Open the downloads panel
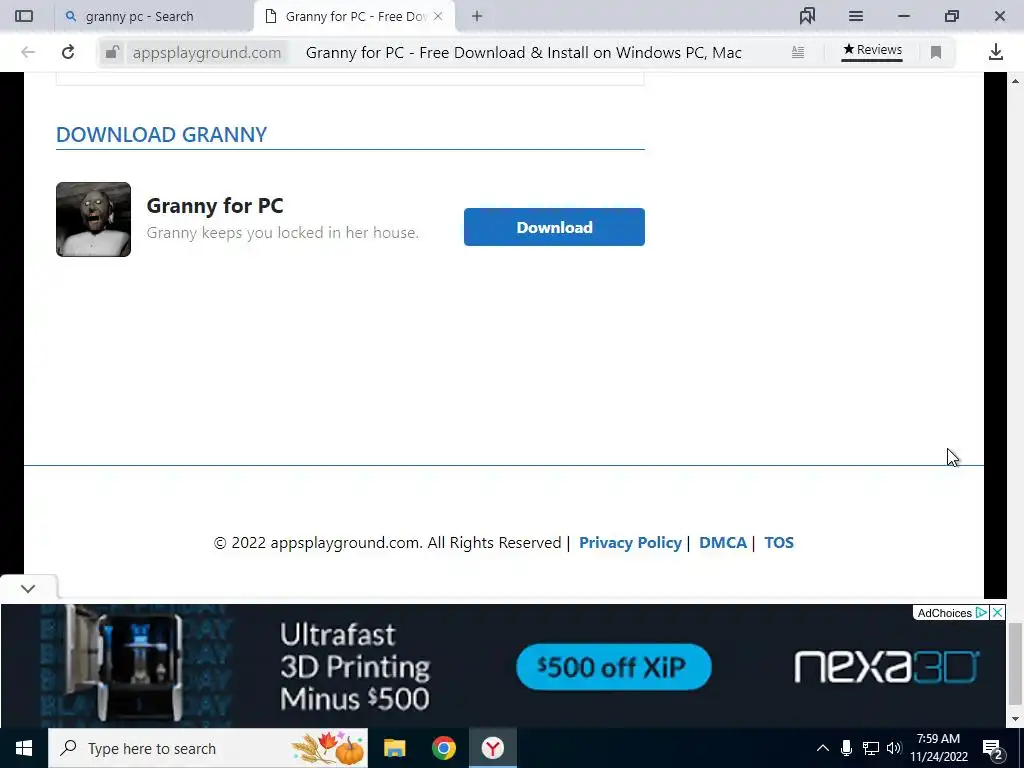This screenshot has height=768, width=1024. coord(995,52)
